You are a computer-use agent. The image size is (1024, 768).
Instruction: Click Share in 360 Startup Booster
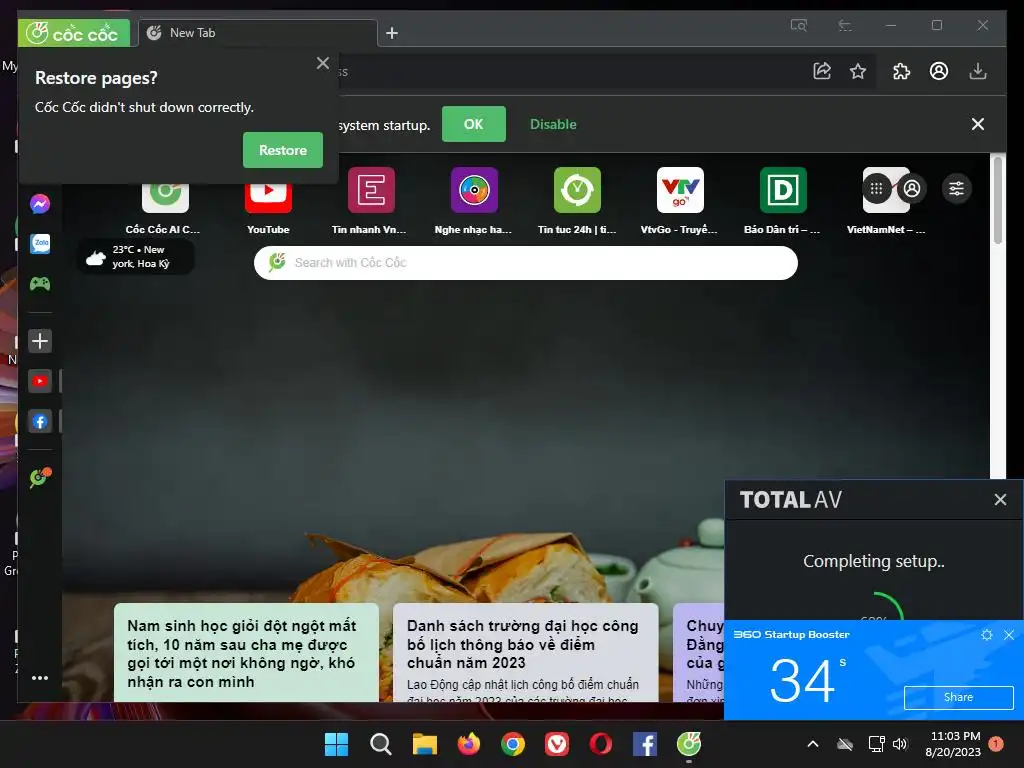[959, 697]
